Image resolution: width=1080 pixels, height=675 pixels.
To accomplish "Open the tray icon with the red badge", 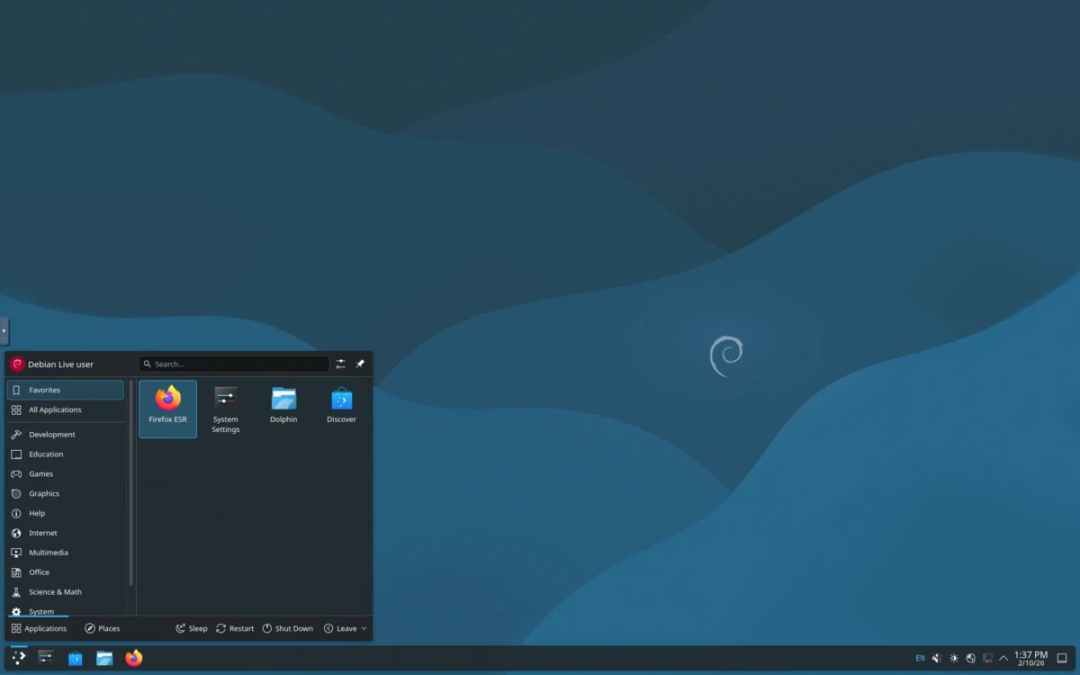I will [x=987, y=658].
